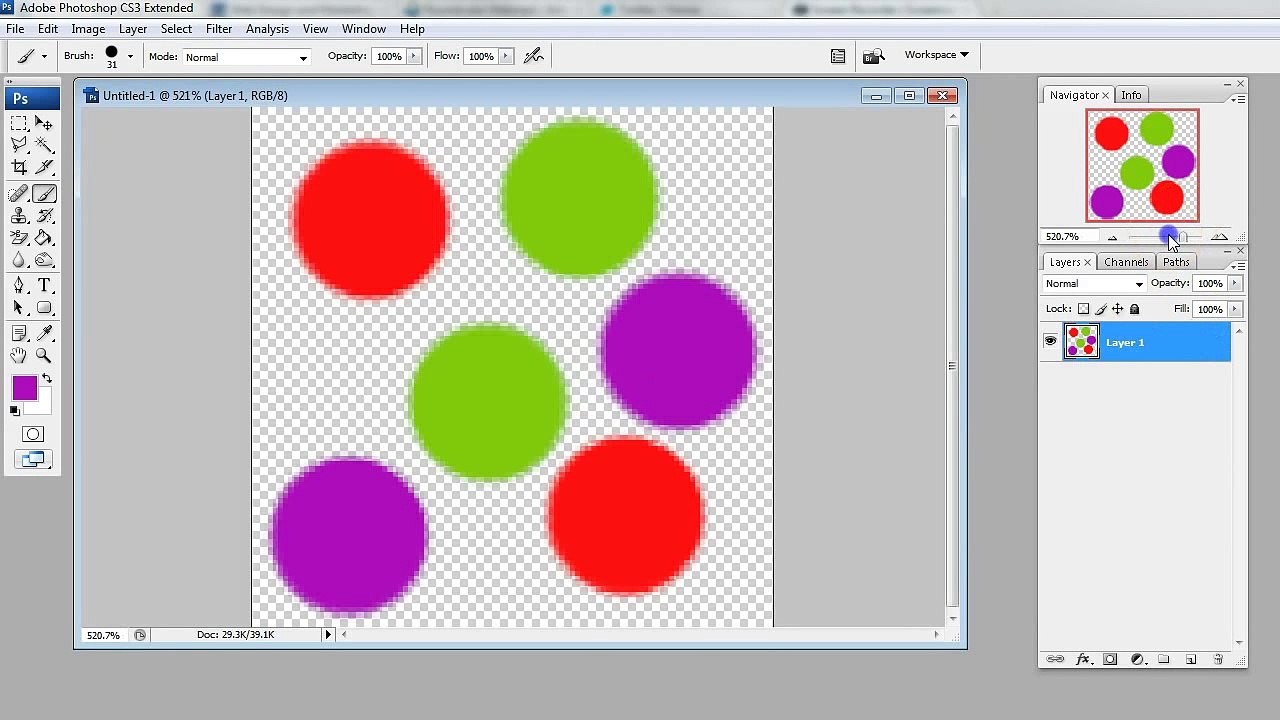This screenshot has height=720, width=1280.
Task: Select the Eraser tool
Action: pyautogui.click(x=19, y=238)
